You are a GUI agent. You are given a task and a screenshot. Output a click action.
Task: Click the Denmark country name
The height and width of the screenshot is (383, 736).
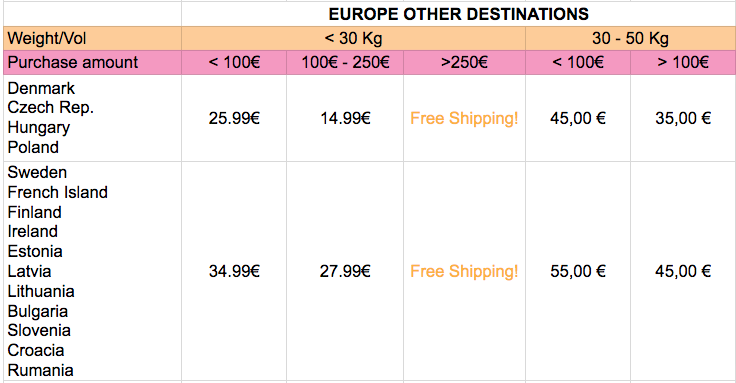(x=41, y=88)
